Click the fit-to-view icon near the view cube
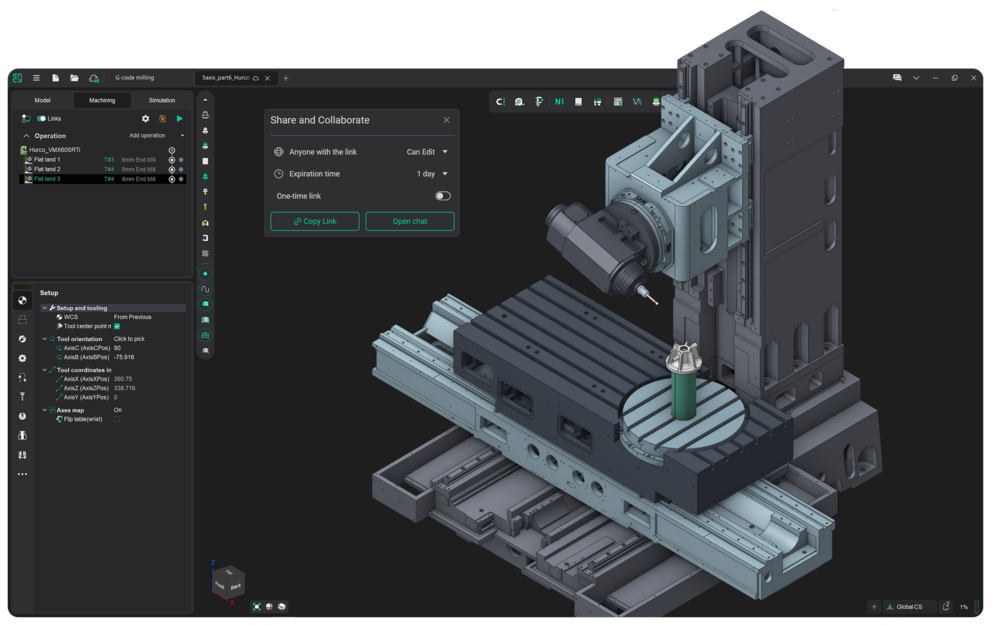 point(257,606)
